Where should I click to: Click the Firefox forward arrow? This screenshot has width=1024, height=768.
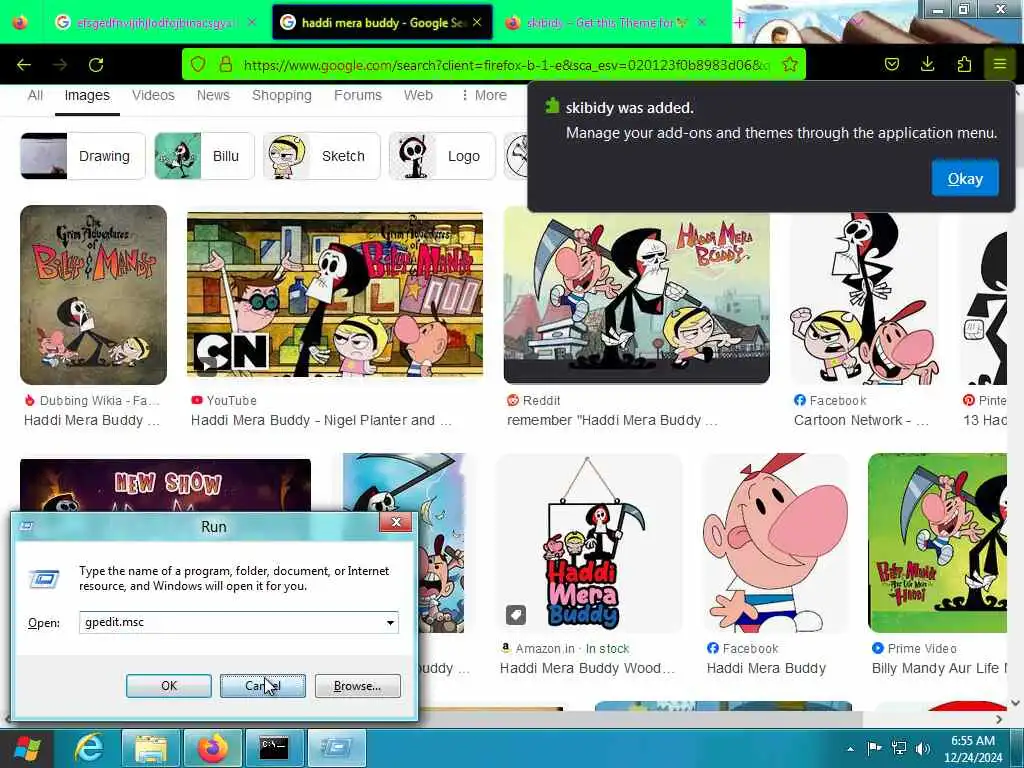pyautogui.click(x=60, y=65)
